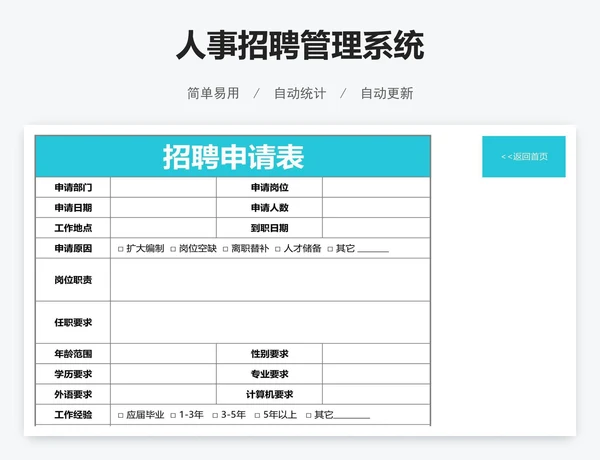This screenshot has height=460, width=600.
Task: Click the 岗位职责 label cell
Action: [73, 280]
